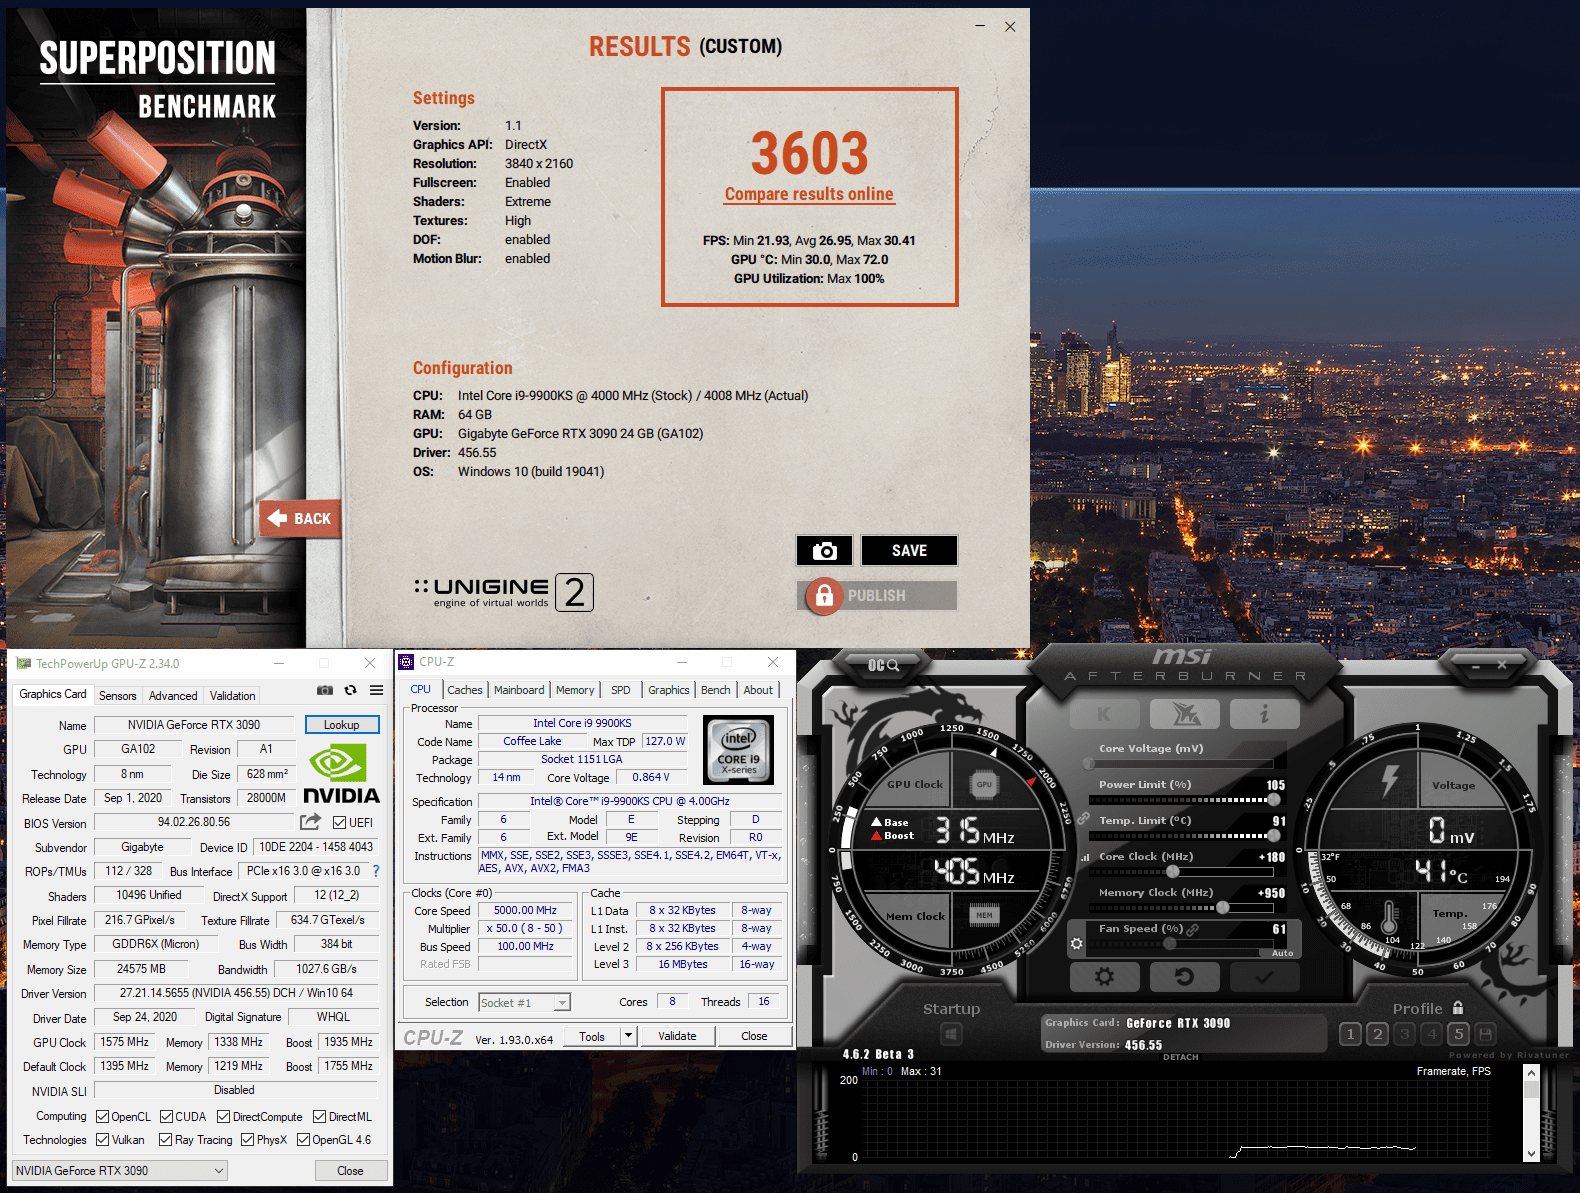Click the red lock icon on Publish
The width and height of the screenshot is (1580, 1193).
click(824, 596)
